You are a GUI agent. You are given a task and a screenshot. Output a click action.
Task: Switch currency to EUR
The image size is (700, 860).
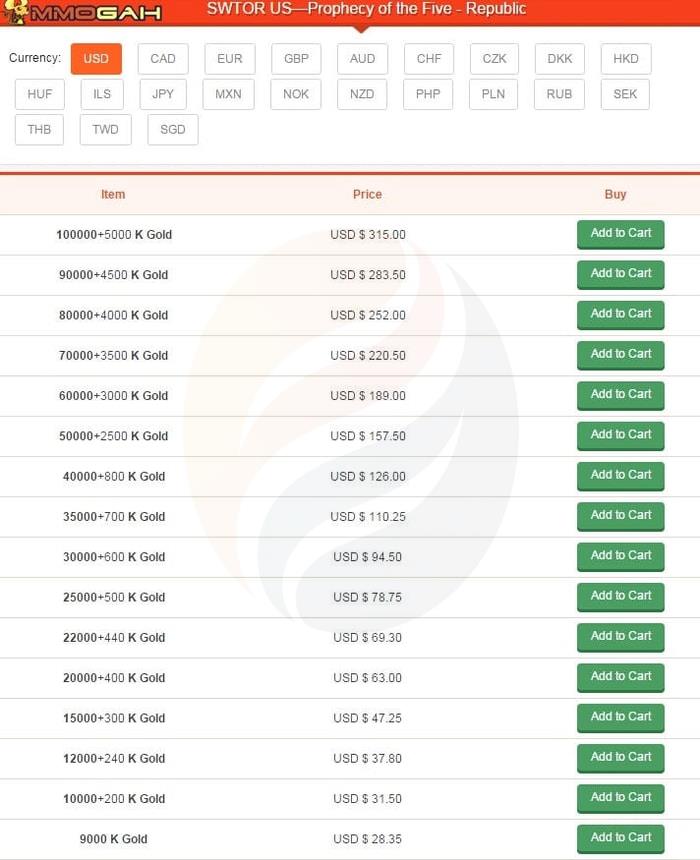coord(230,59)
